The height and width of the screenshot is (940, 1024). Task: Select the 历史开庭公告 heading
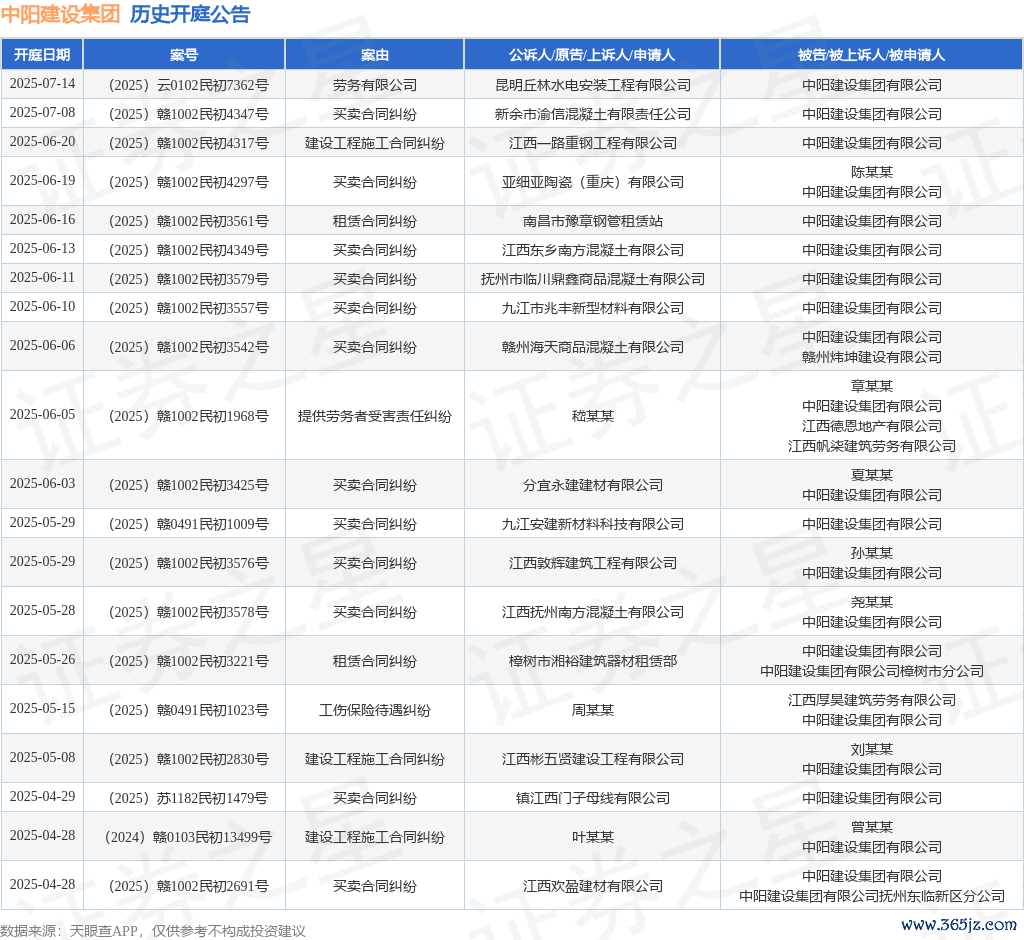pos(190,14)
